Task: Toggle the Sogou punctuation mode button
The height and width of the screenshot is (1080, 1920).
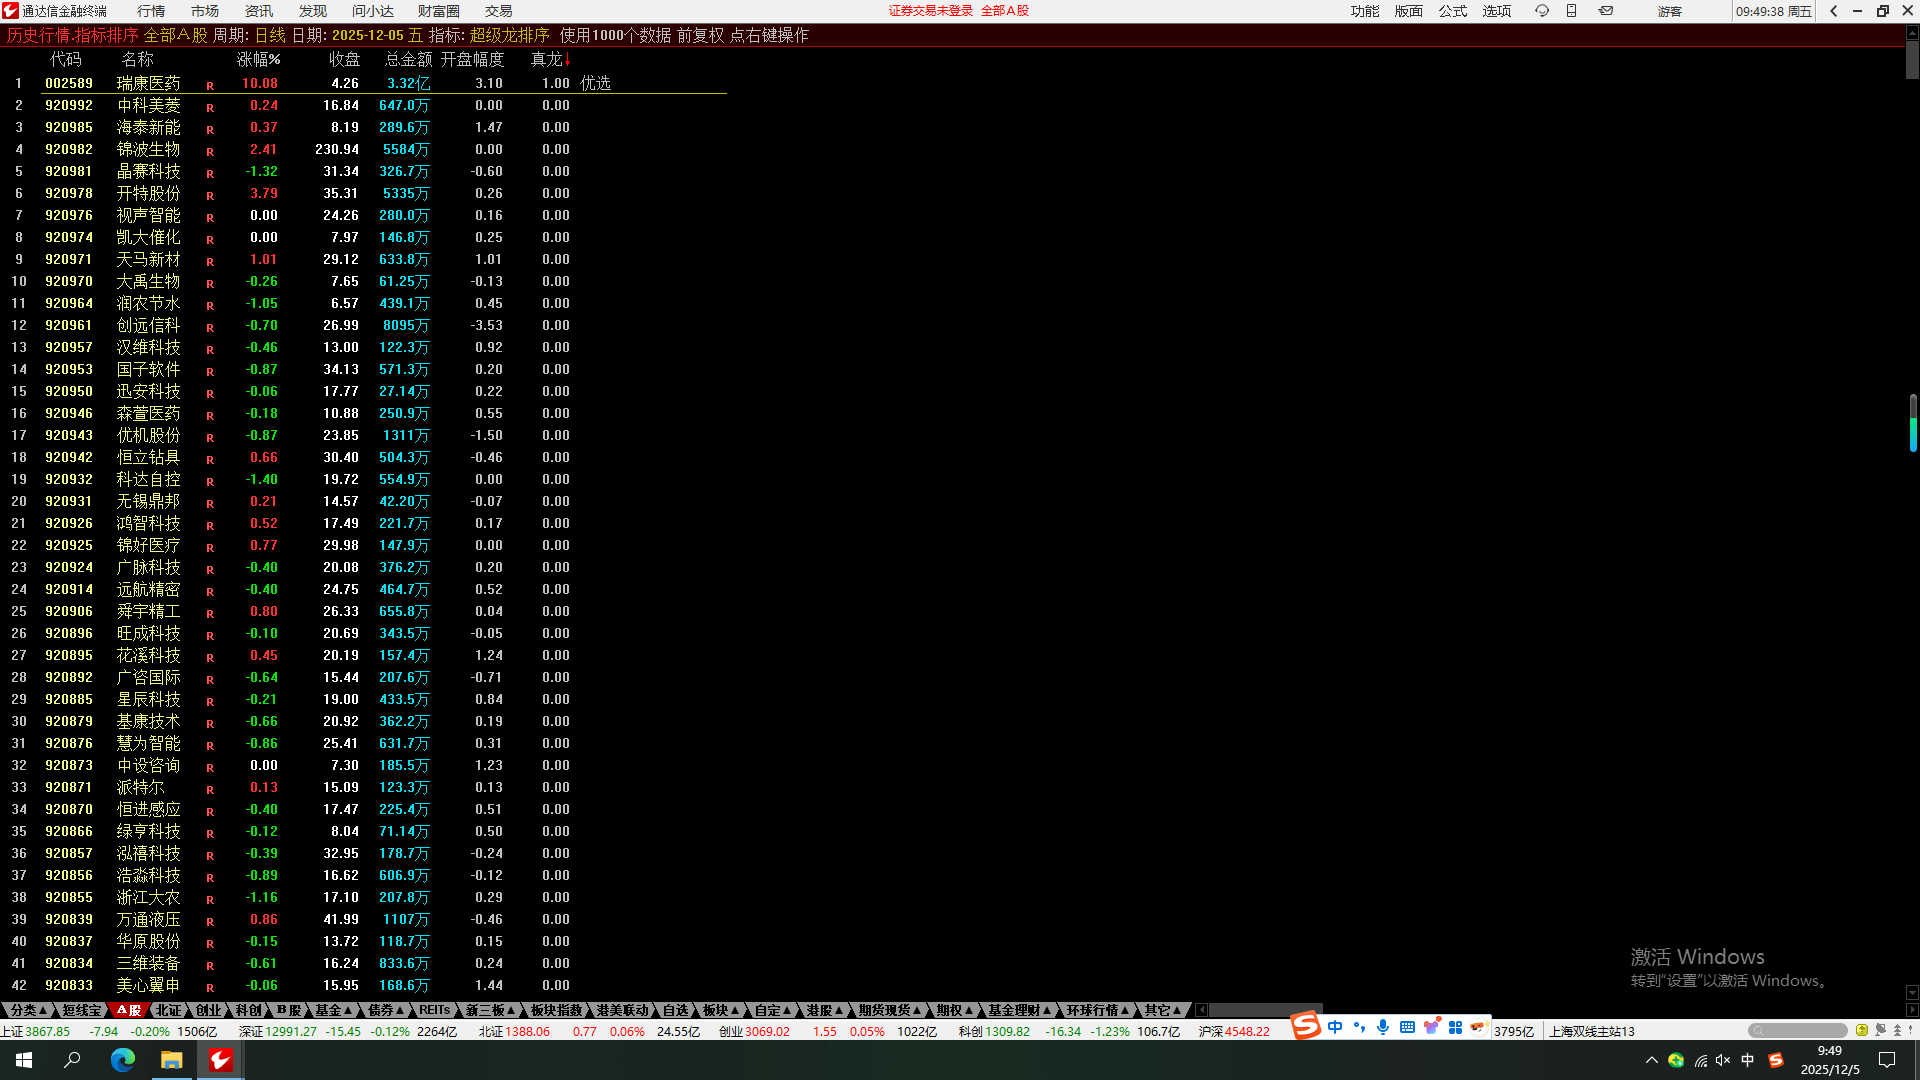Action: (1359, 1028)
